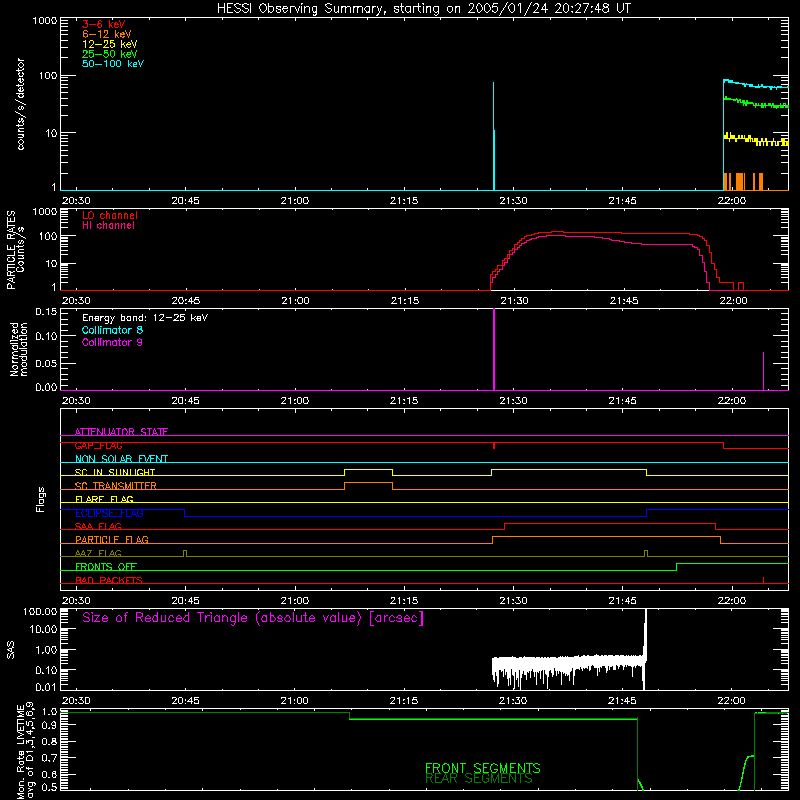Click the HESSI Observing Summary title
The width and height of the screenshot is (800, 800).
[423, 9]
